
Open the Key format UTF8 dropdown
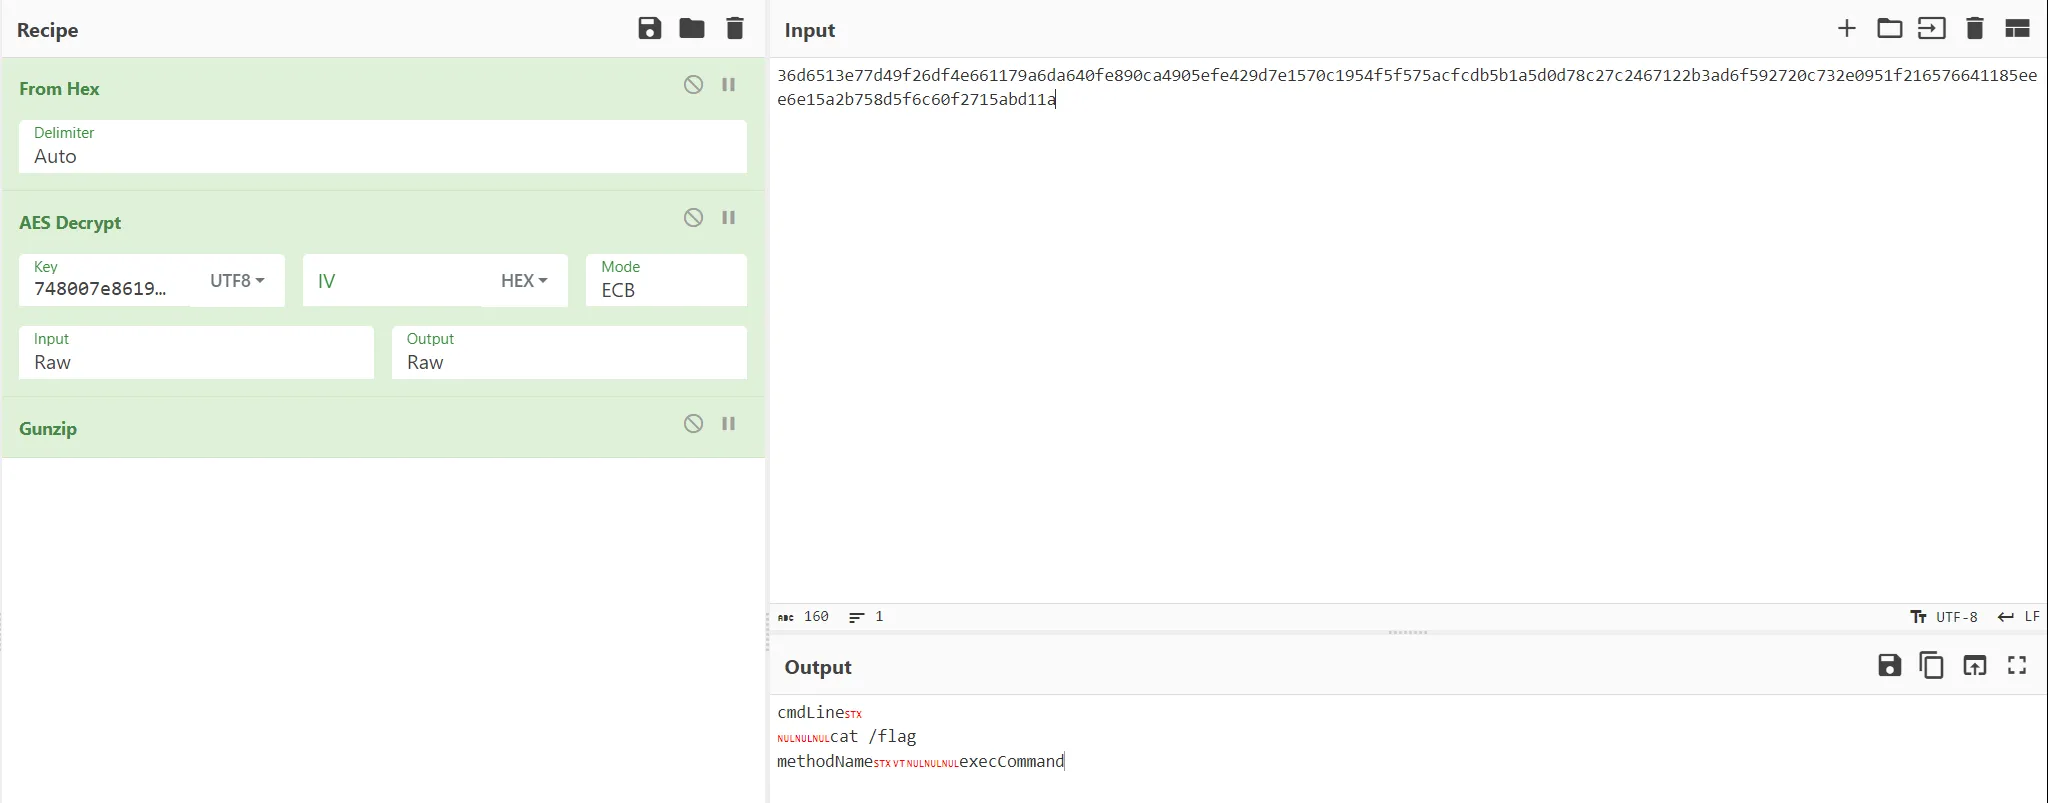coord(237,281)
